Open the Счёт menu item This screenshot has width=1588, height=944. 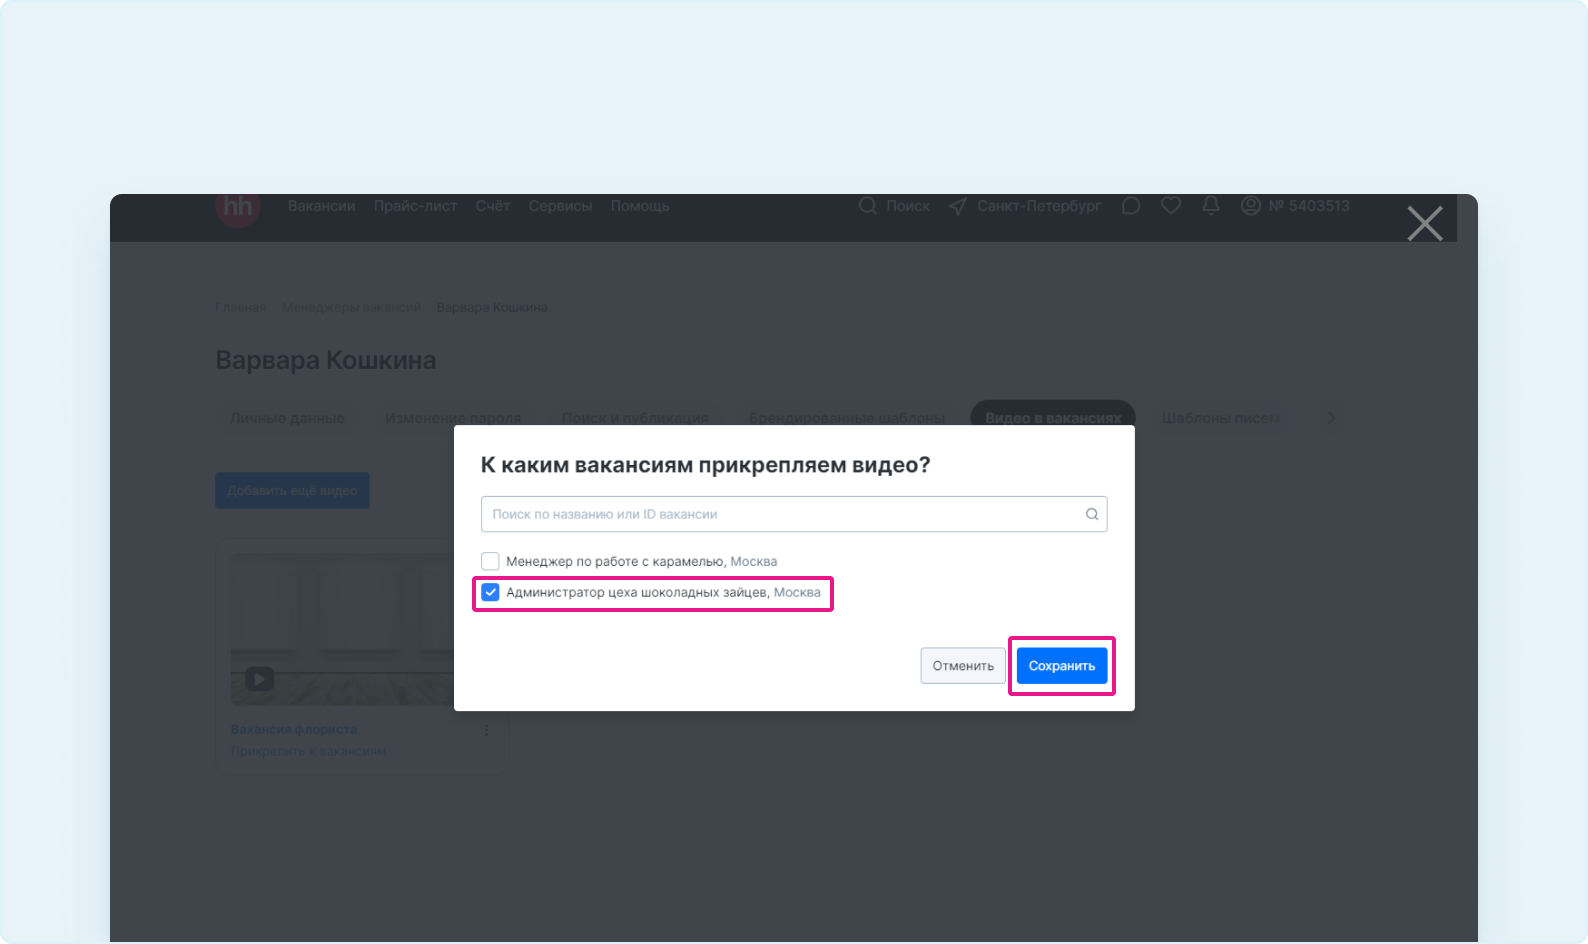493,206
